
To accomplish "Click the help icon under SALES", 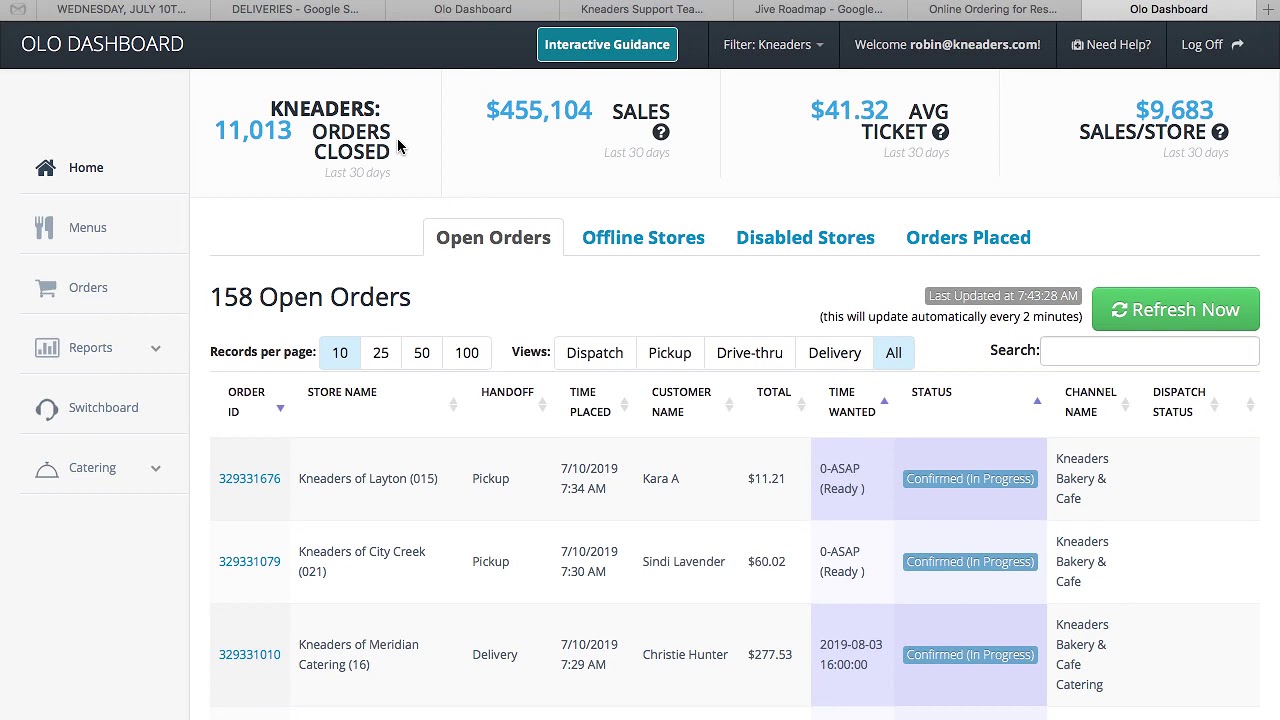I will click(661, 132).
